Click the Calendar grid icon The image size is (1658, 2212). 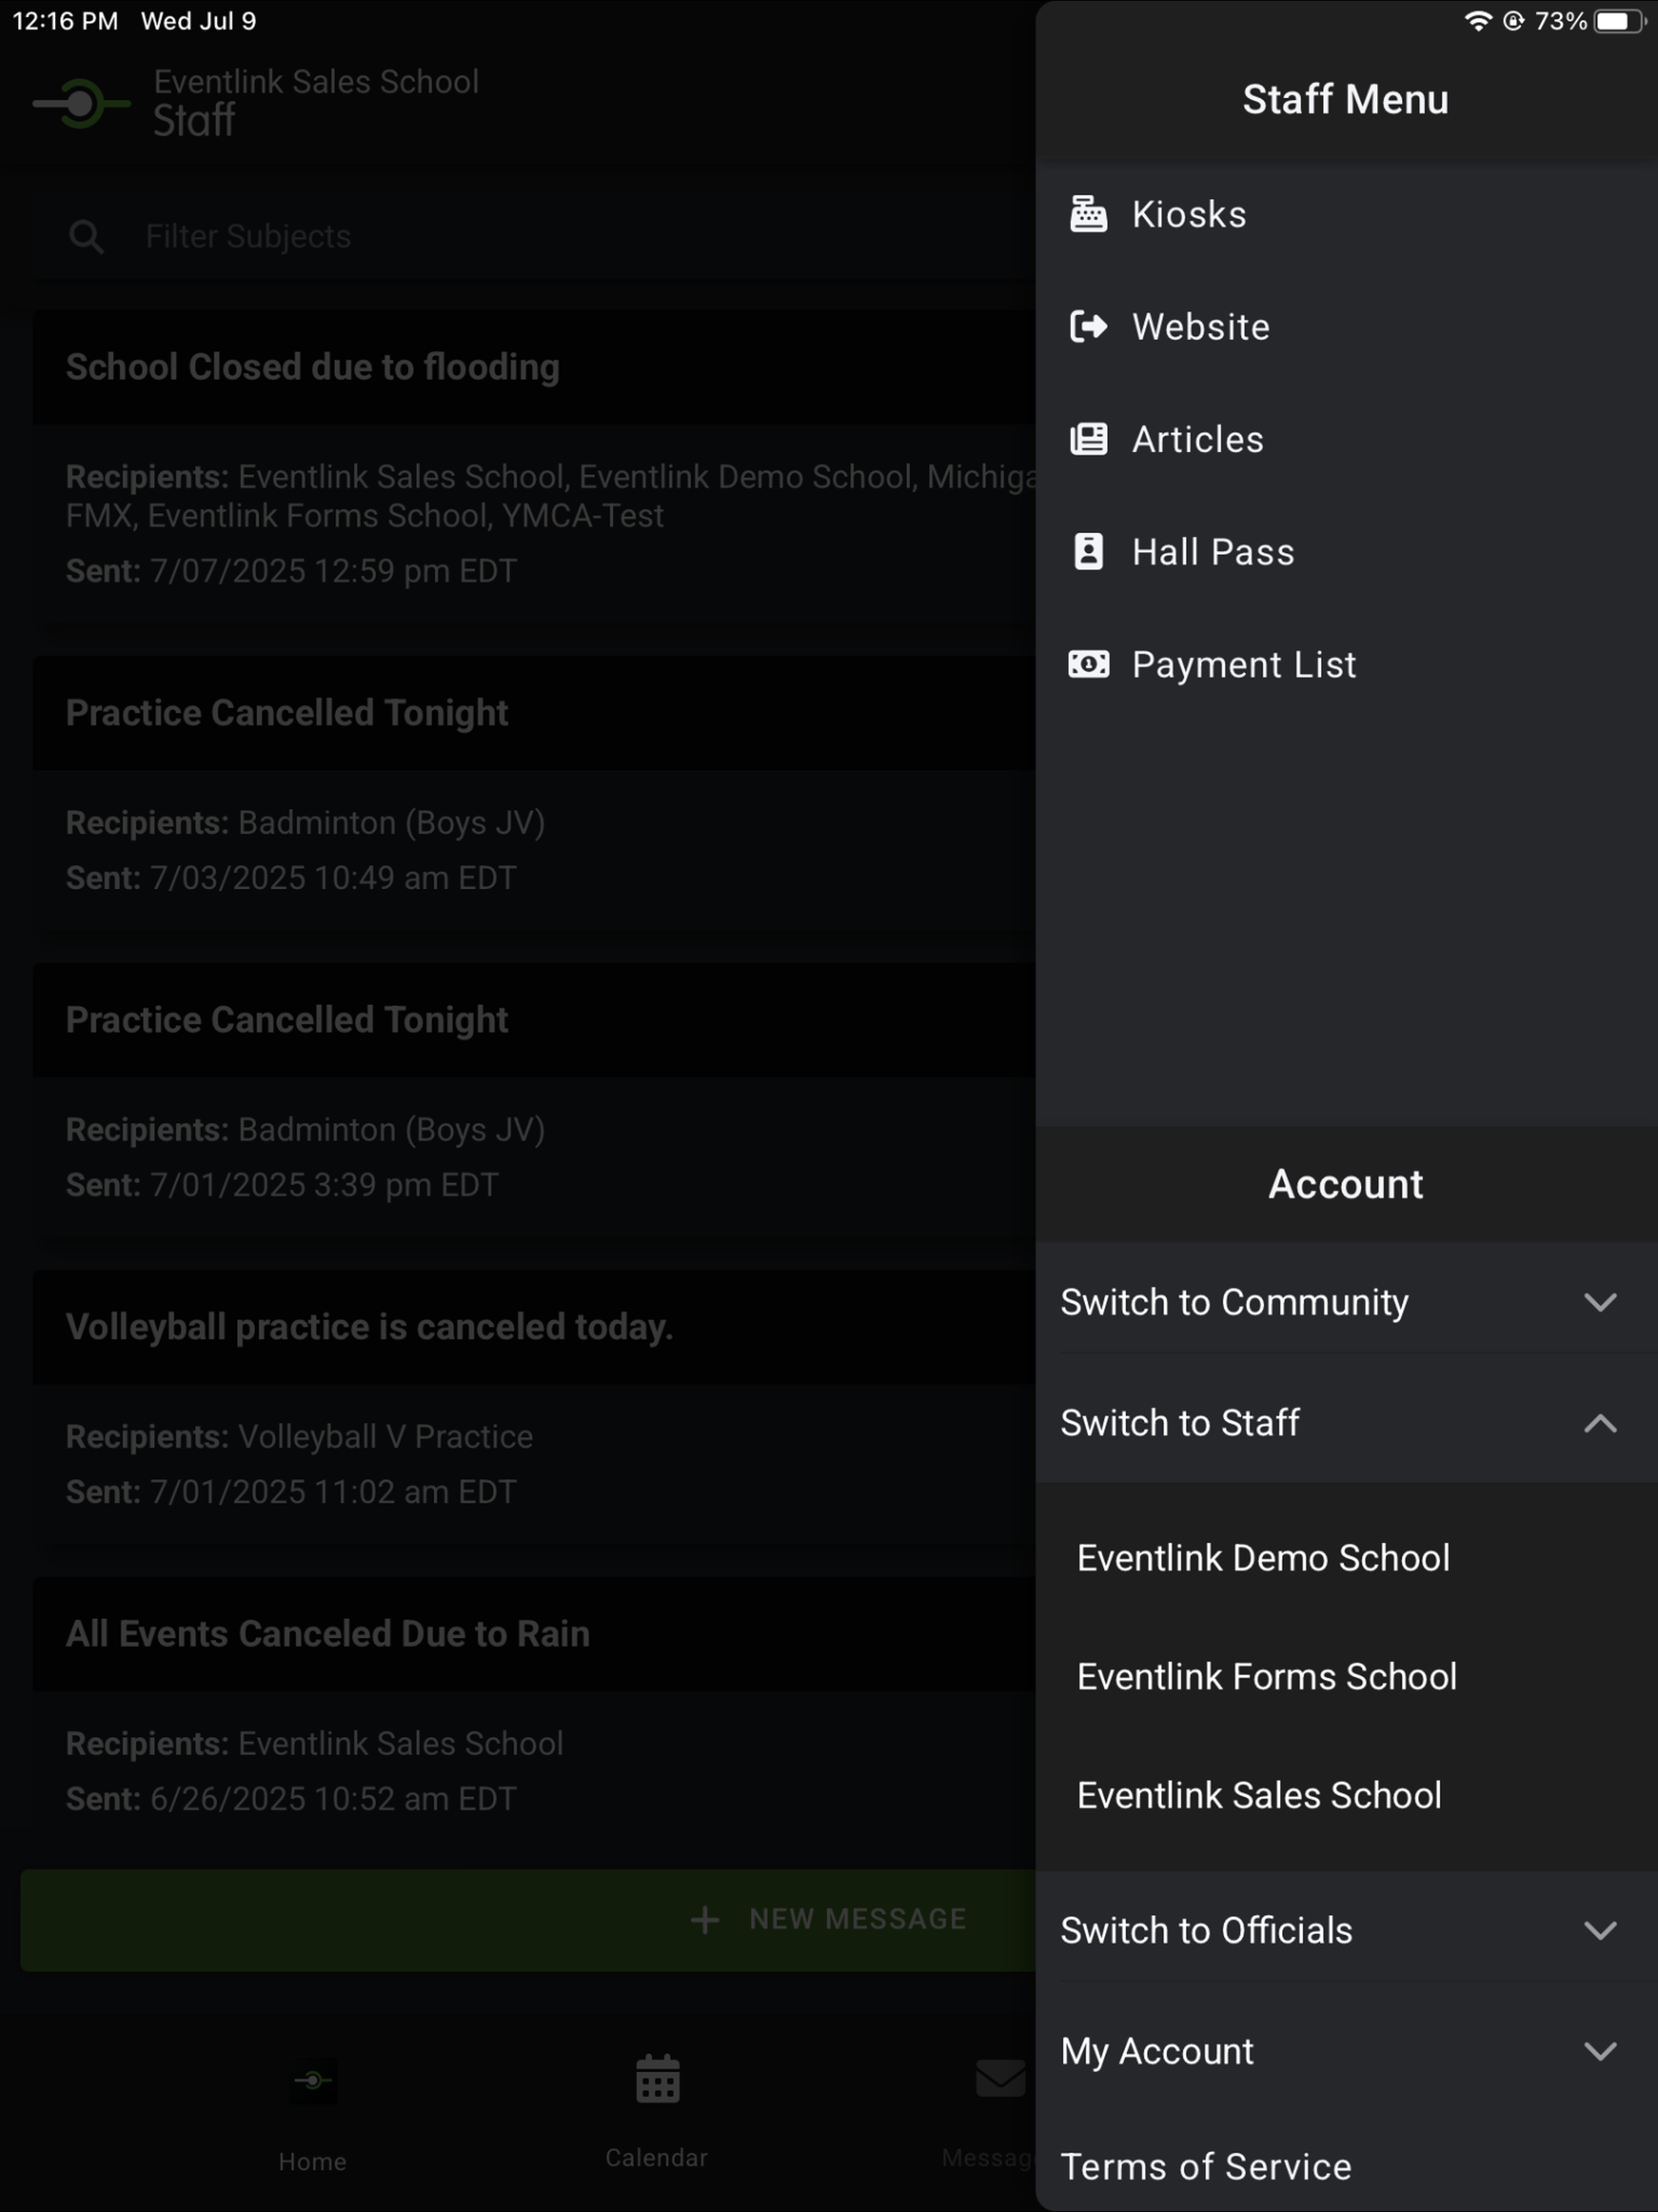(x=657, y=2080)
